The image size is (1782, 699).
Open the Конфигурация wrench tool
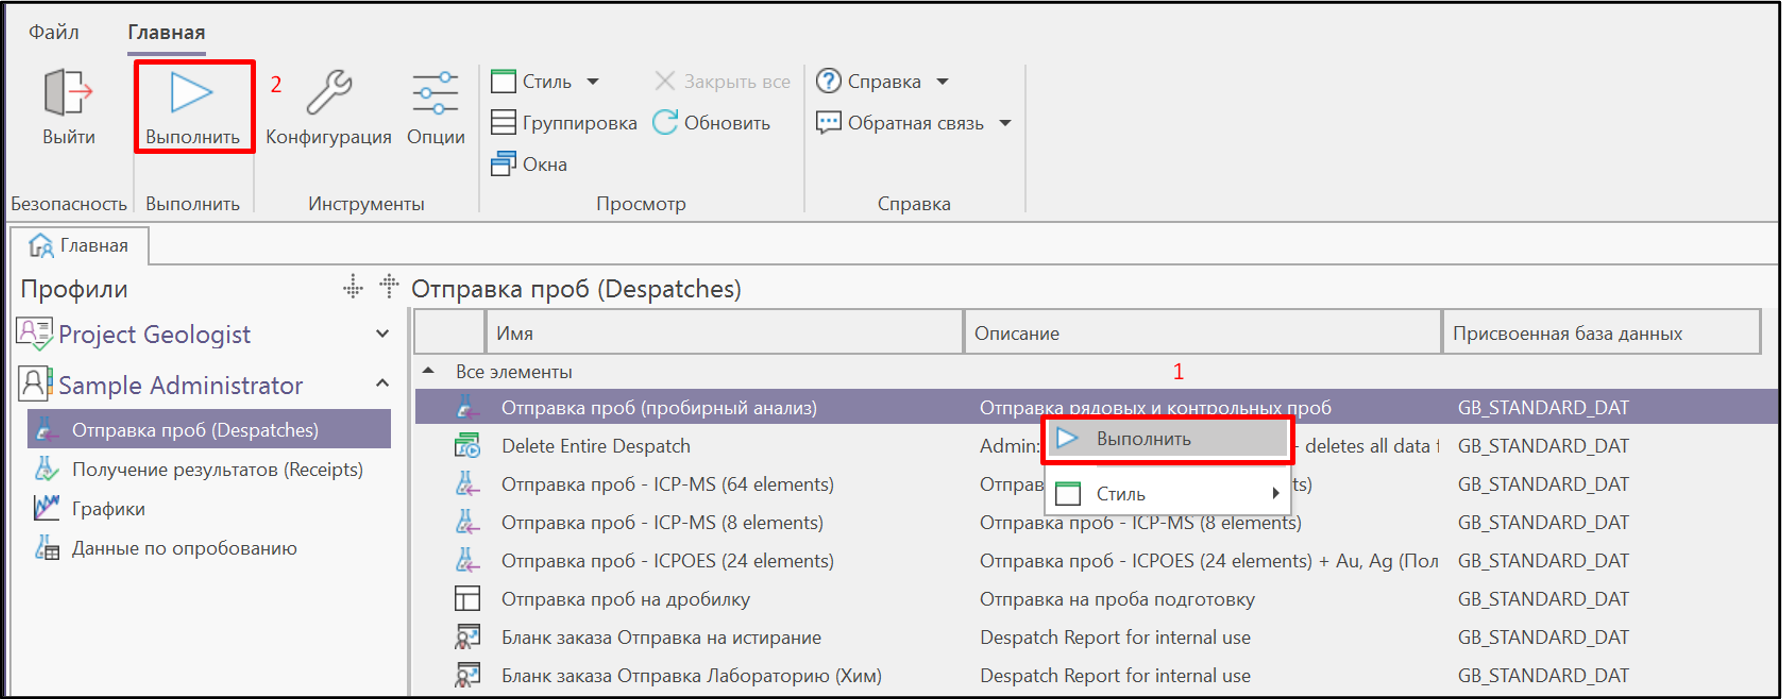328,92
